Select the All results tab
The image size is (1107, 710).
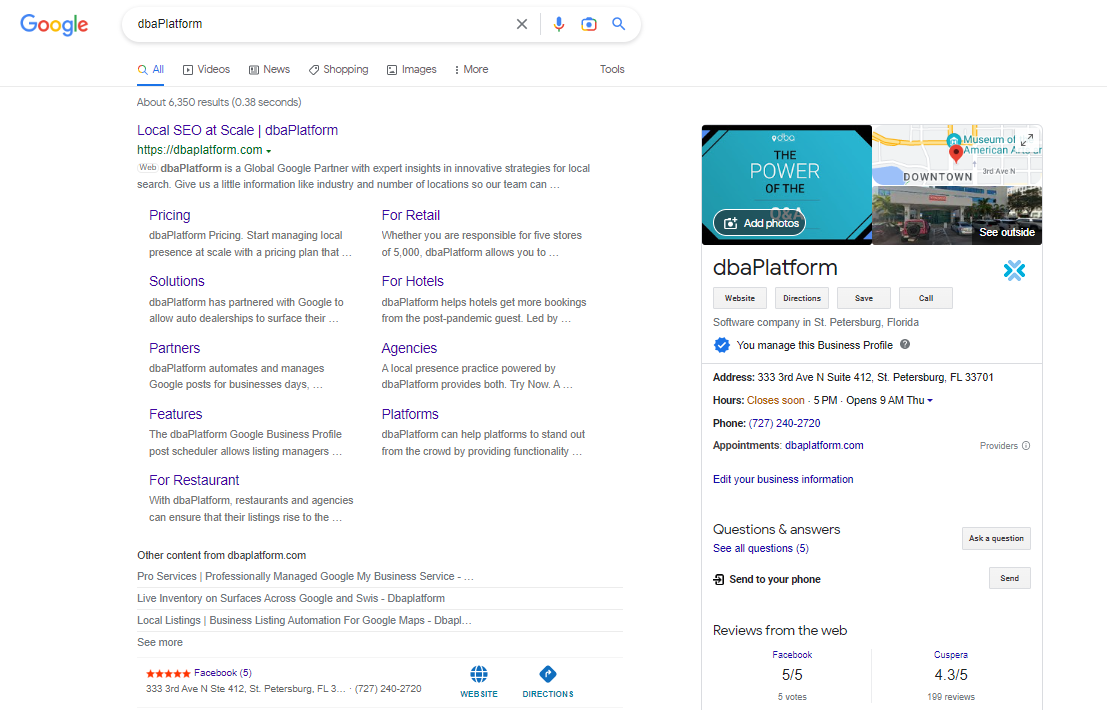[150, 69]
